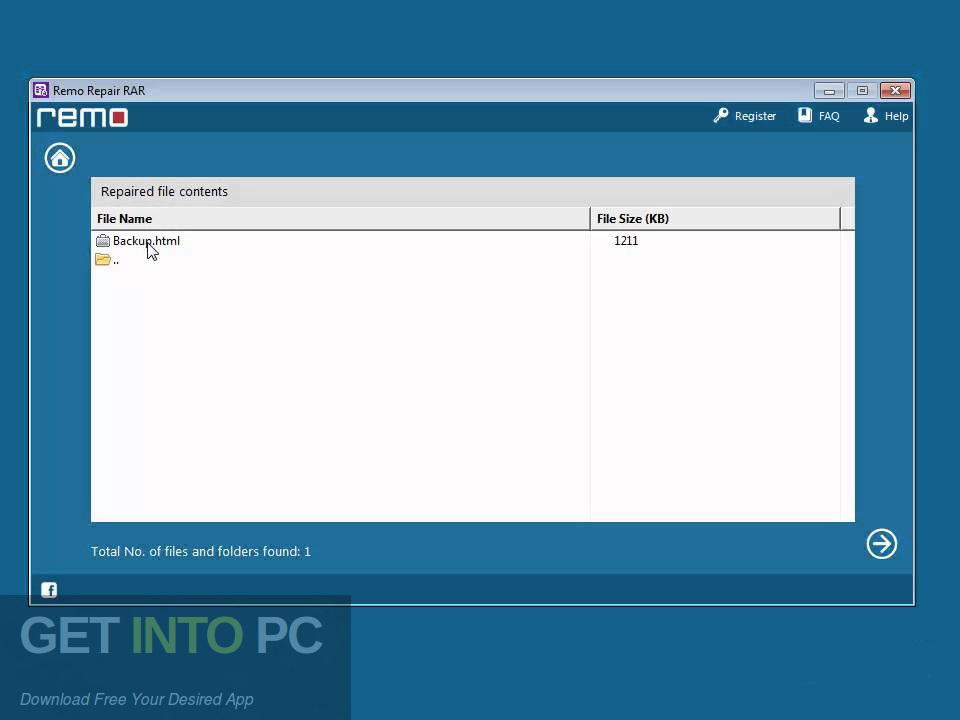Click the next arrow button

tap(882, 544)
